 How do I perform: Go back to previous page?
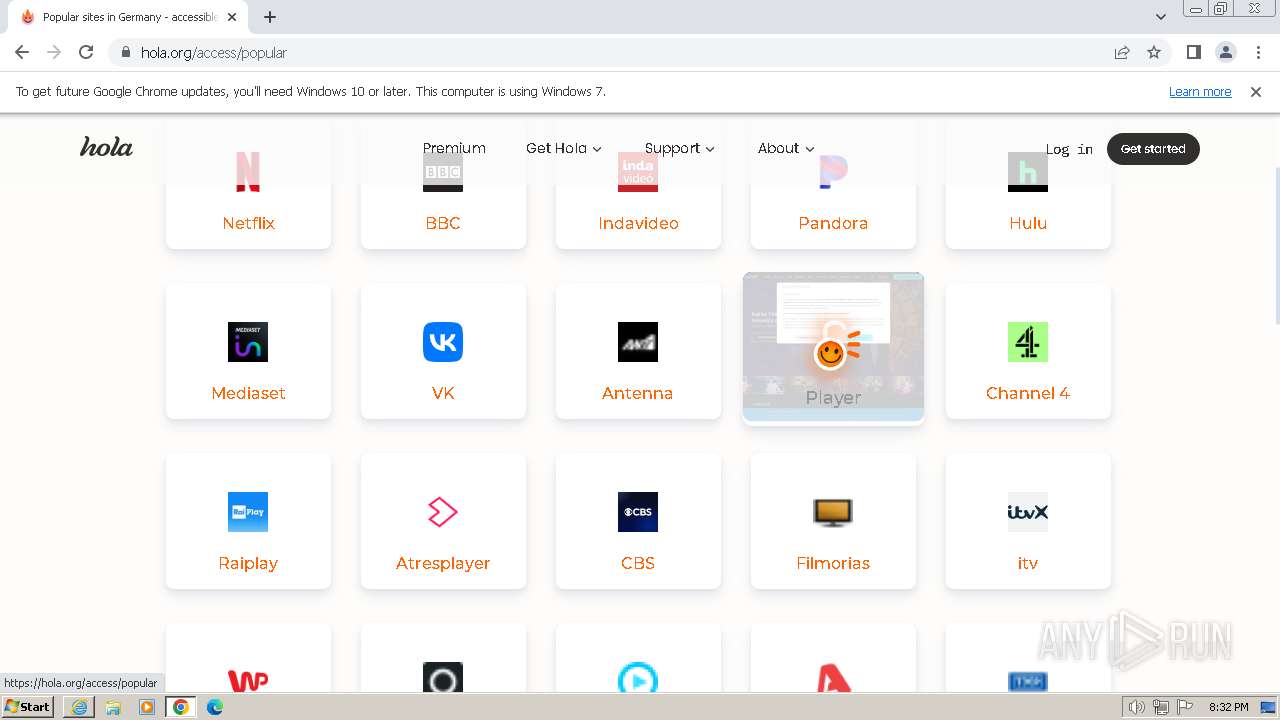coord(22,52)
